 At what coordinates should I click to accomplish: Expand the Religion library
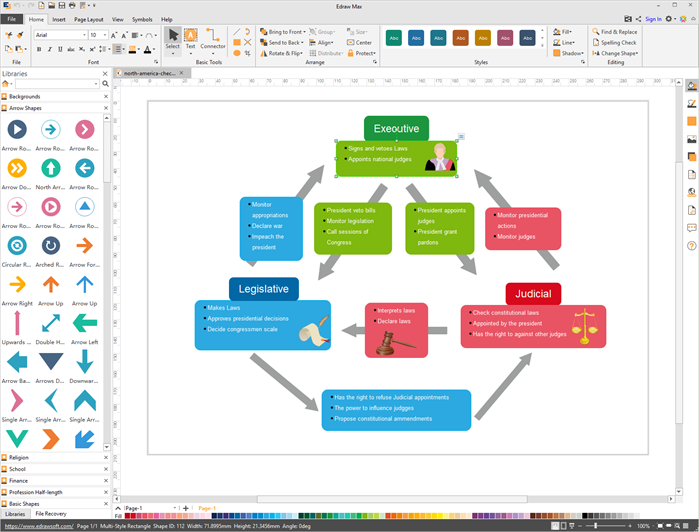53,458
